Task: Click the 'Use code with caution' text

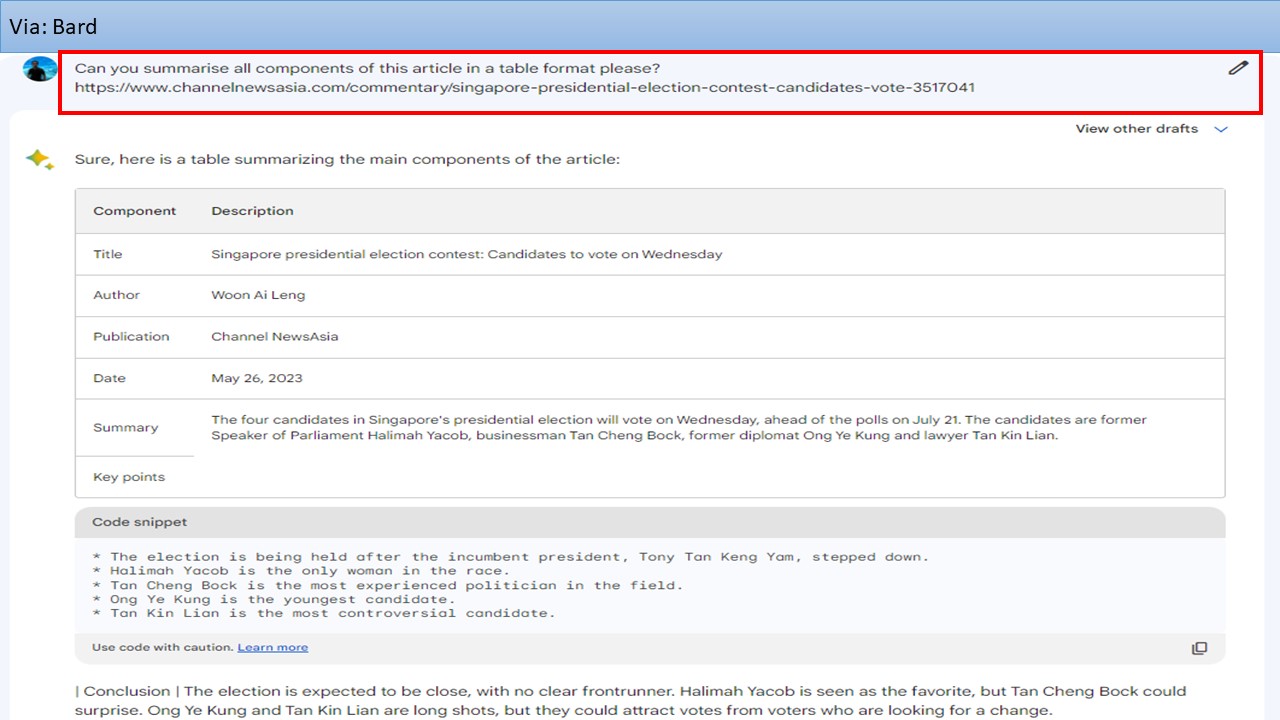Action: (162, 648)
